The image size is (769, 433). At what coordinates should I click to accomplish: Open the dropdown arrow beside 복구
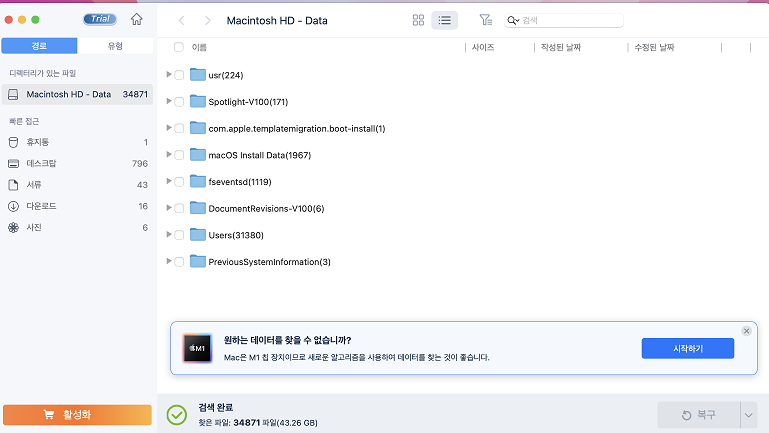pos(748,415)
